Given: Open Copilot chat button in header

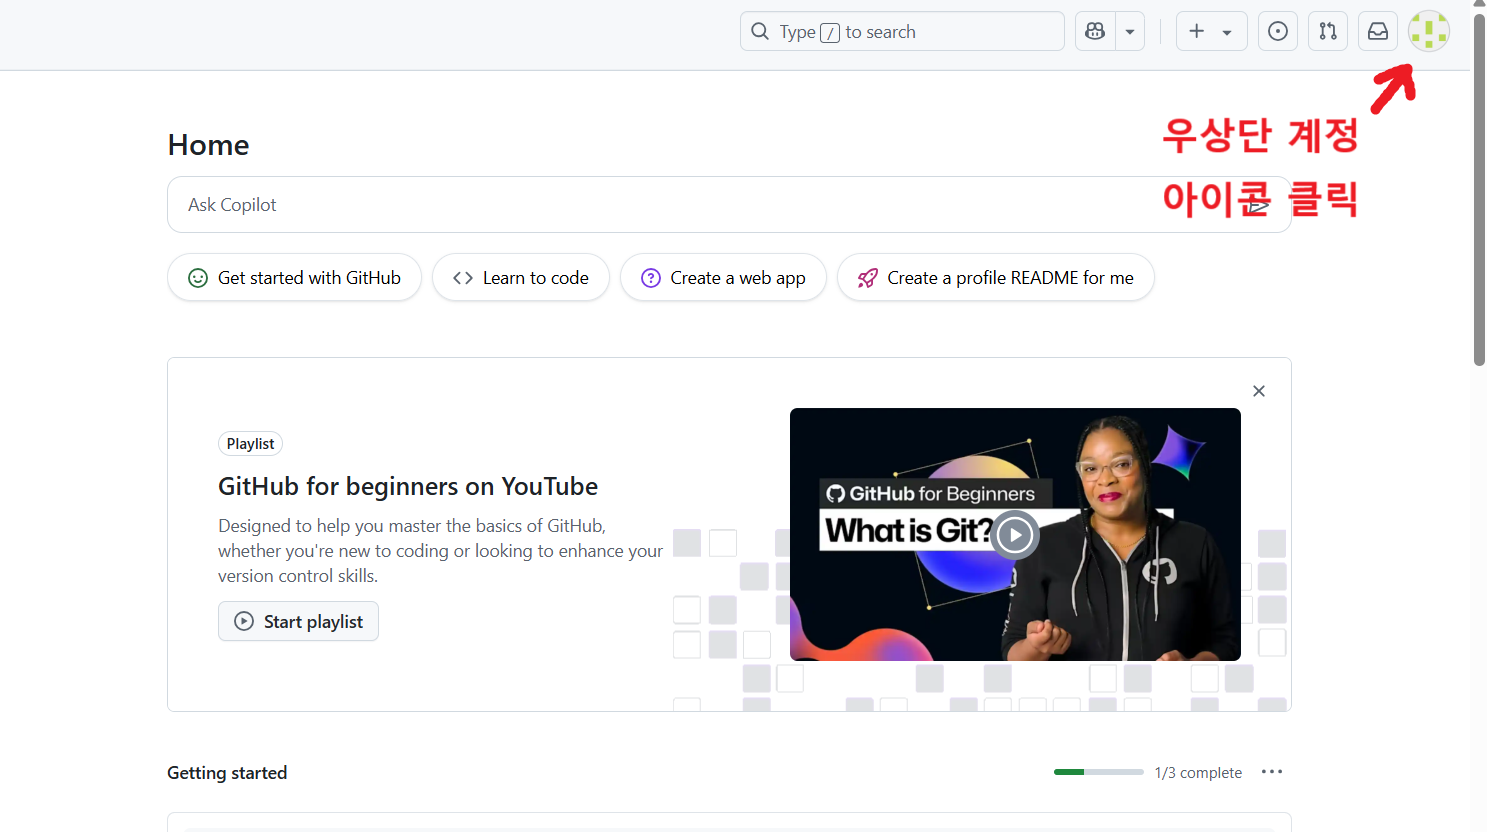Looking at the screenshot, I should [x=1095, y=31].
